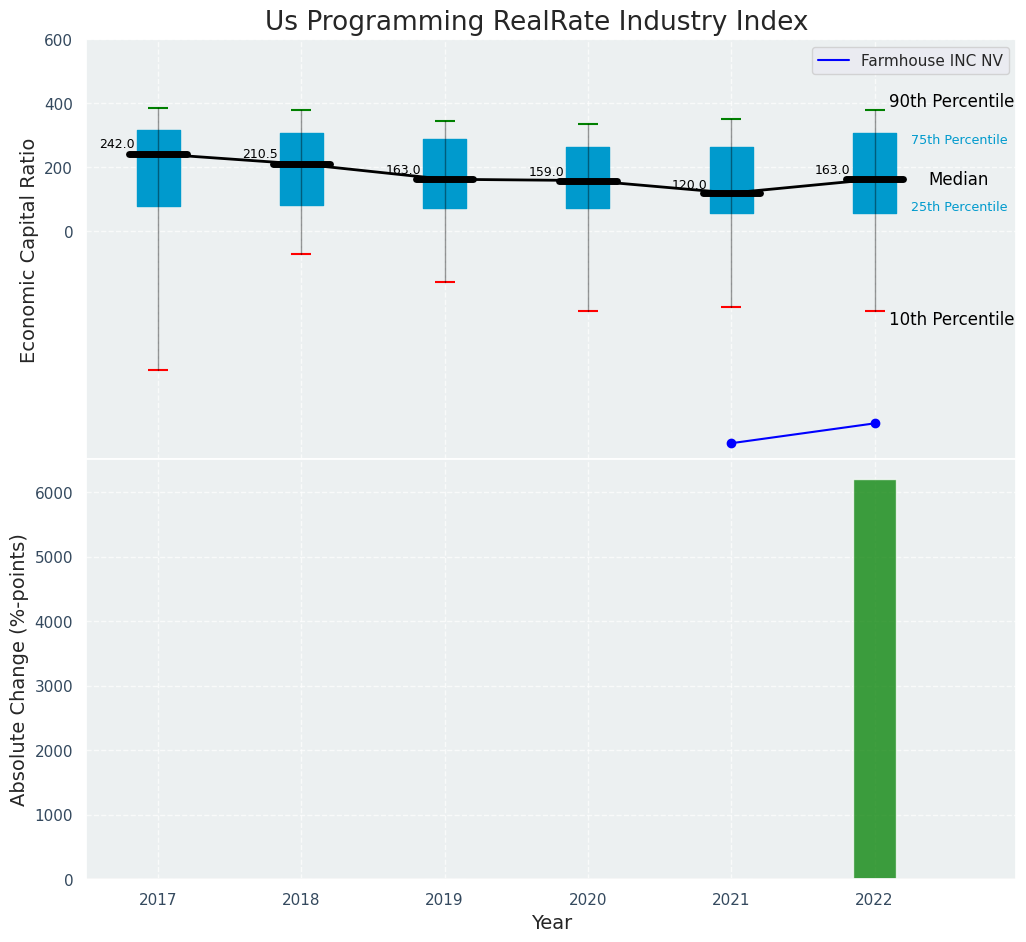Click the 2020 median value label 159.0
This screenshot has height=942, width=1026.
click(x=546, y=172)
